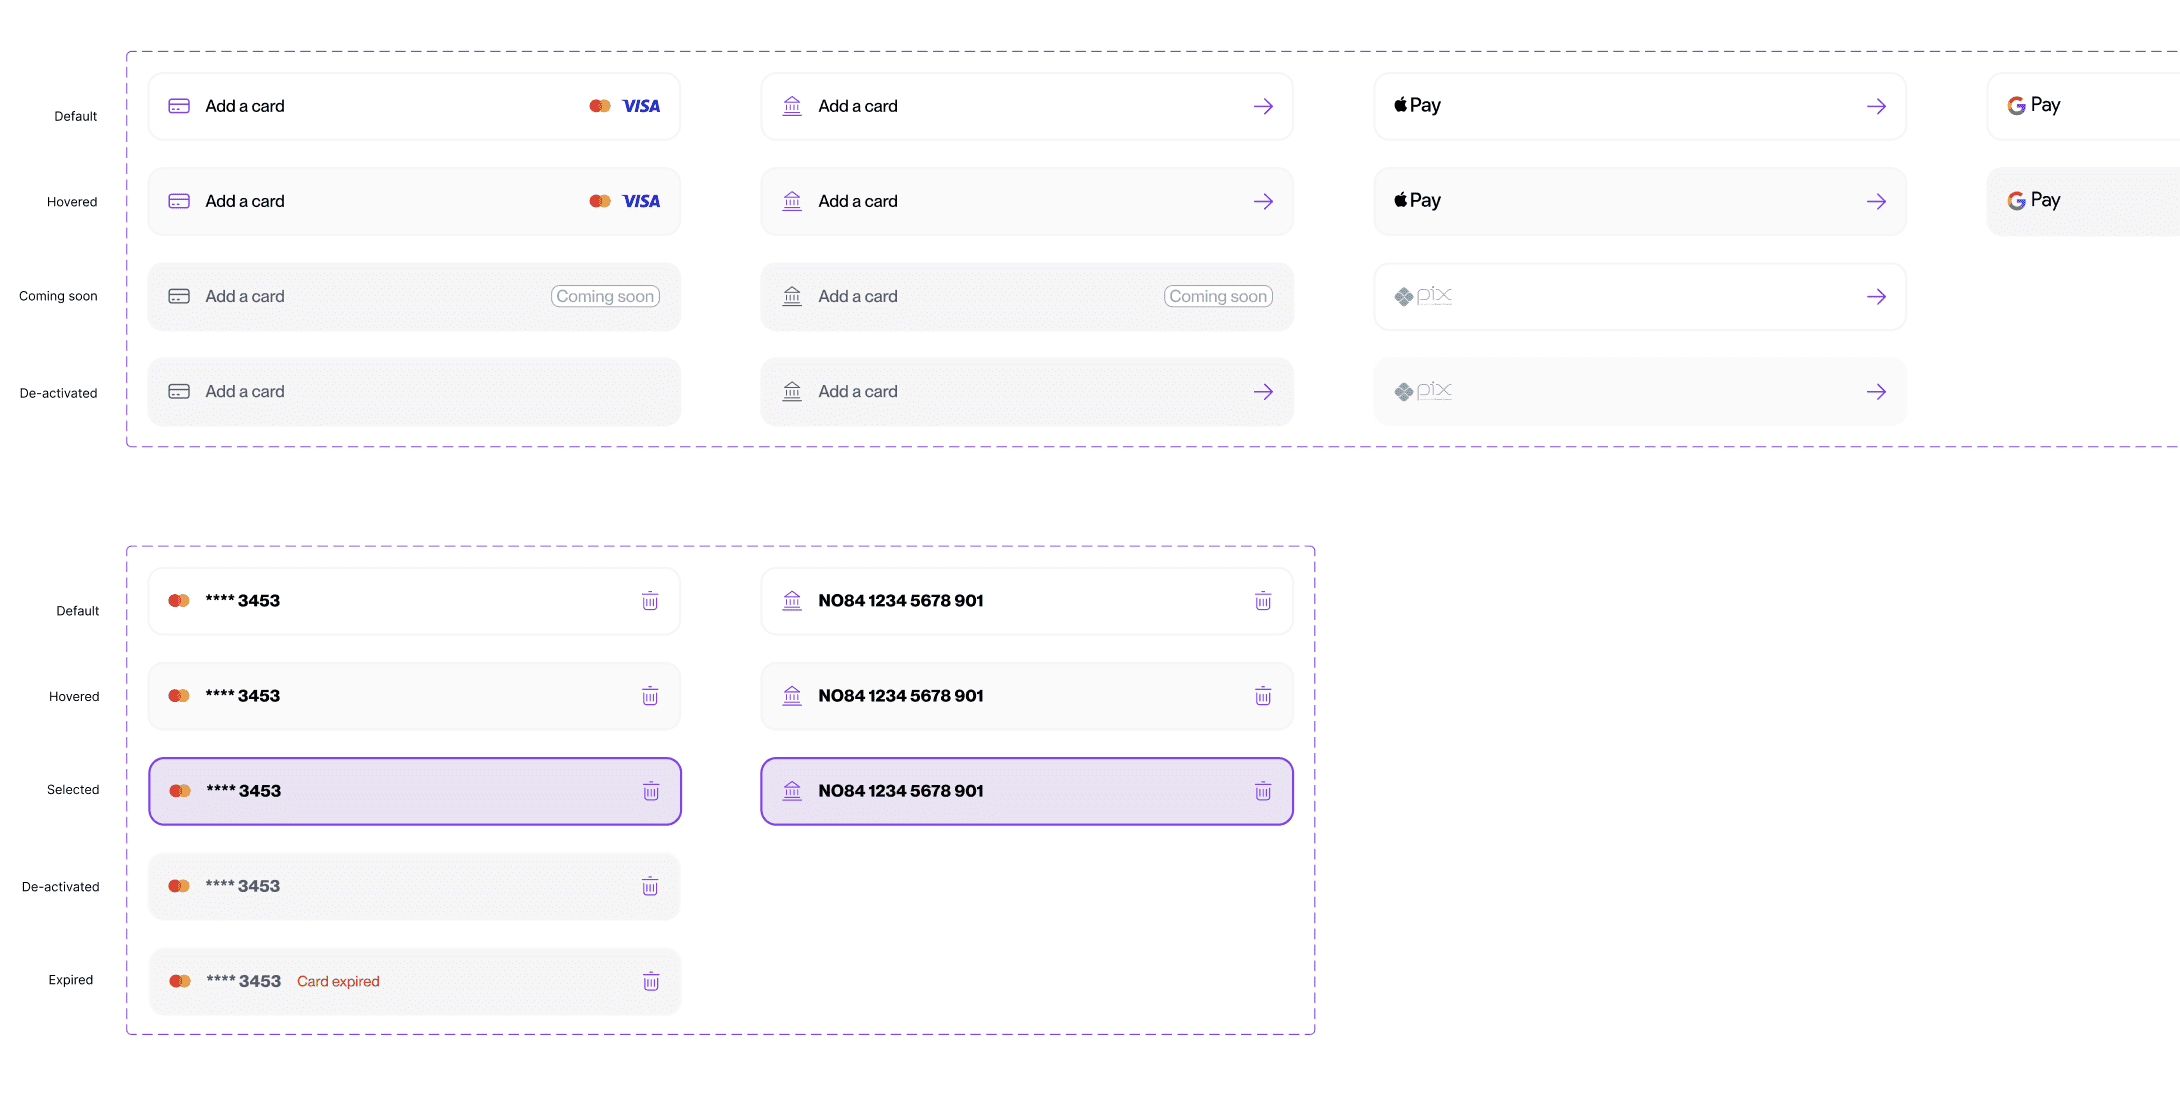
Task: Click the card icon in Hovered Add a card row
Action: coord(179,201)
